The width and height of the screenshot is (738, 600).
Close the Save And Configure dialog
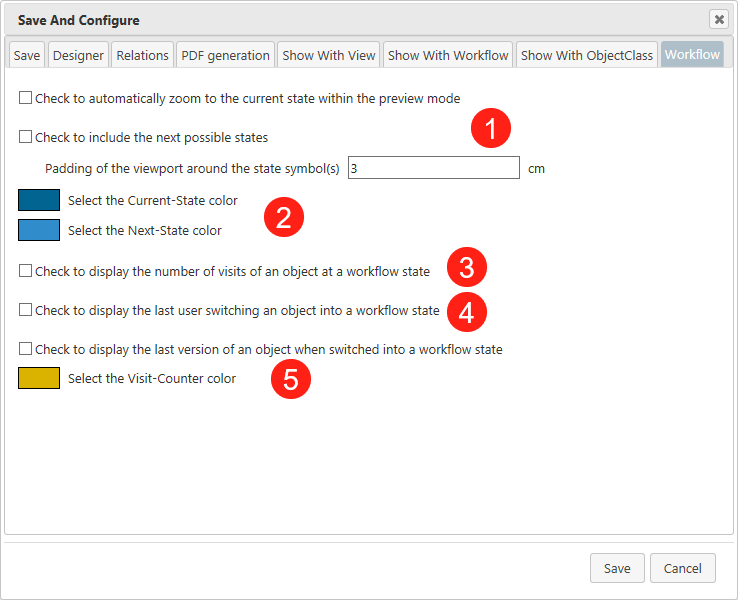[x=718, y=19]
